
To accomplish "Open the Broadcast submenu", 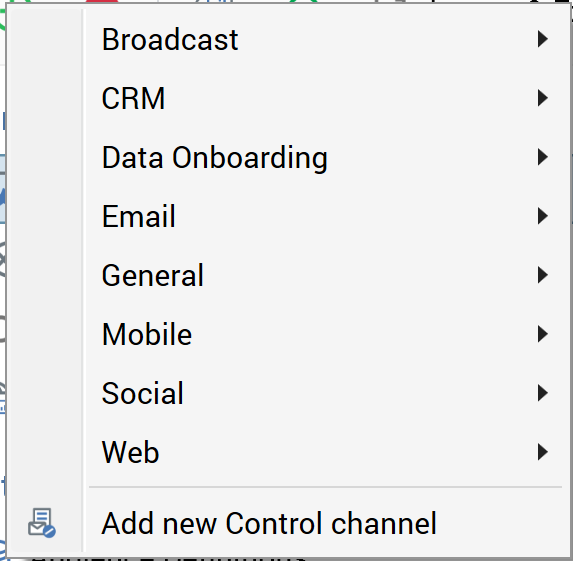I will coord(325,39).
